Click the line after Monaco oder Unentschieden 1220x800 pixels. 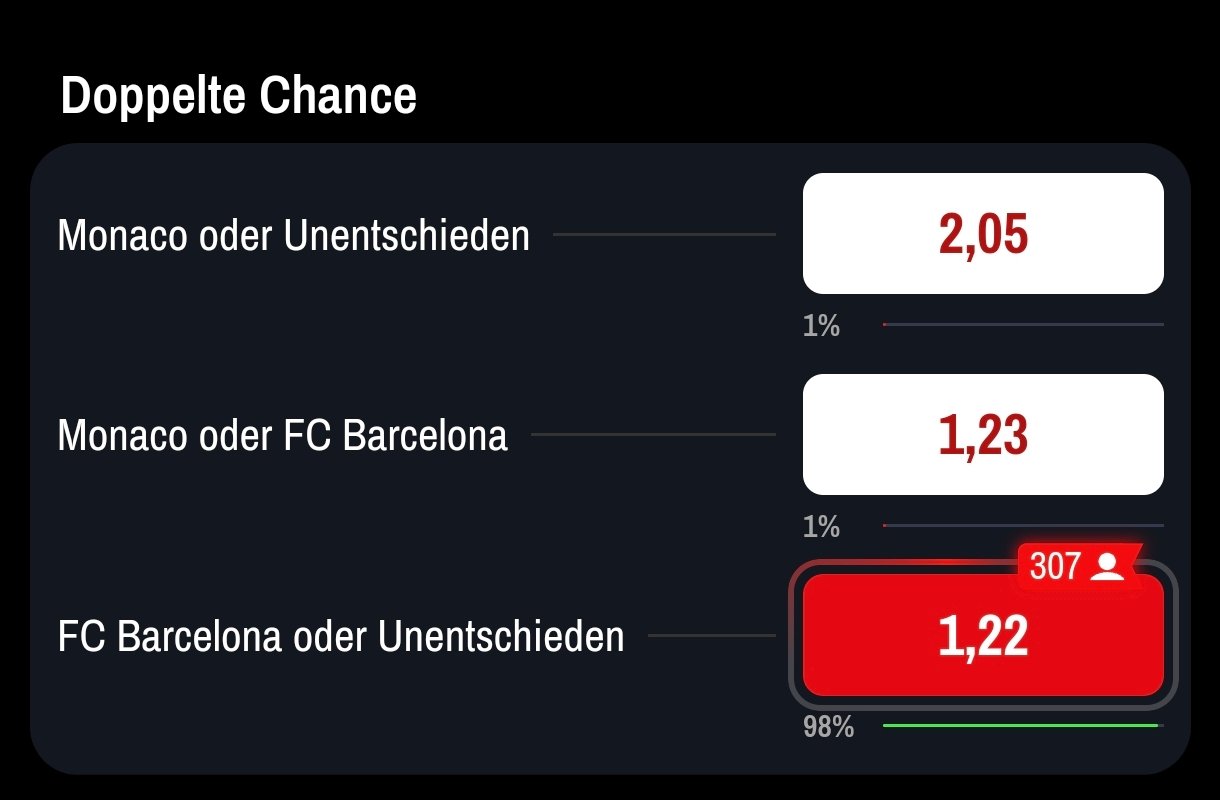664,235
